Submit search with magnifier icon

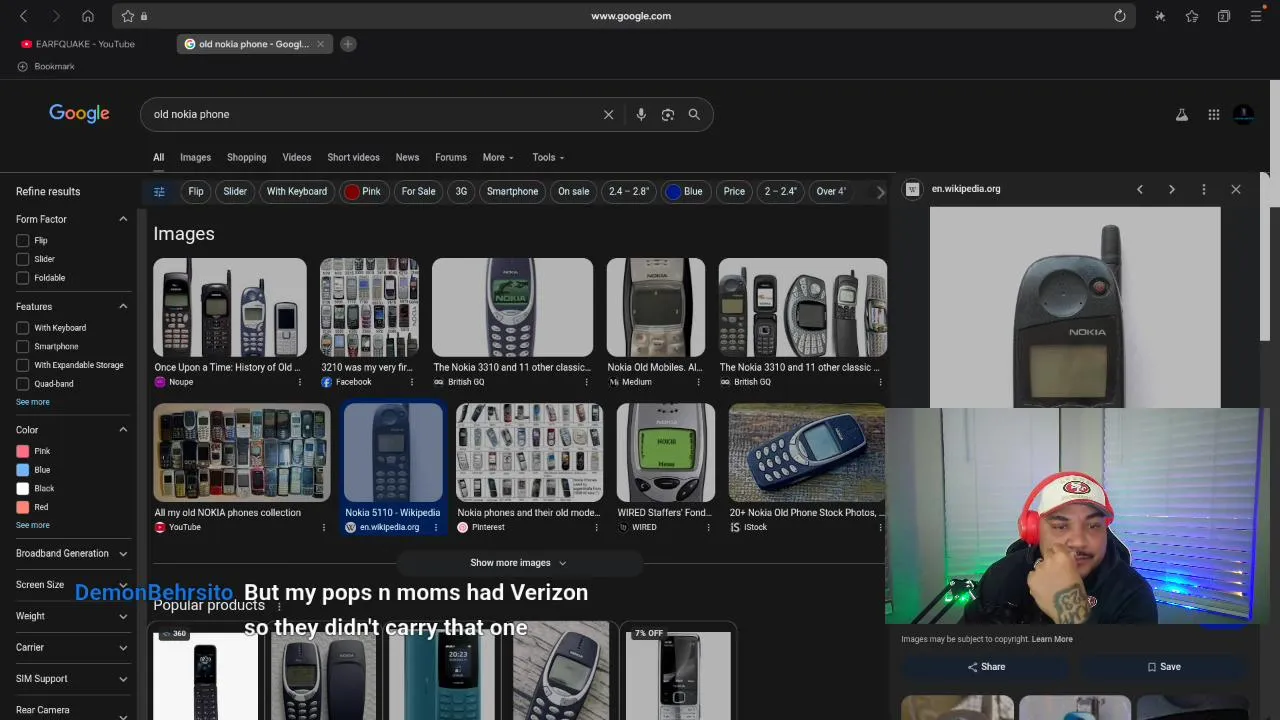pos(694,114)
